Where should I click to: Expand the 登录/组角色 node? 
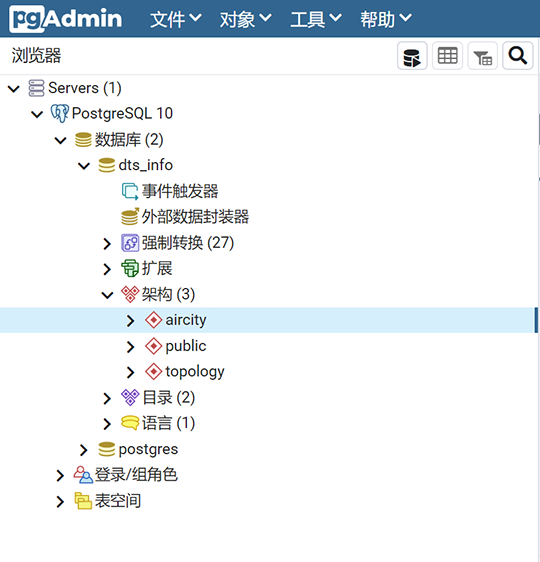pyautogui.click(x=60, y=475)
